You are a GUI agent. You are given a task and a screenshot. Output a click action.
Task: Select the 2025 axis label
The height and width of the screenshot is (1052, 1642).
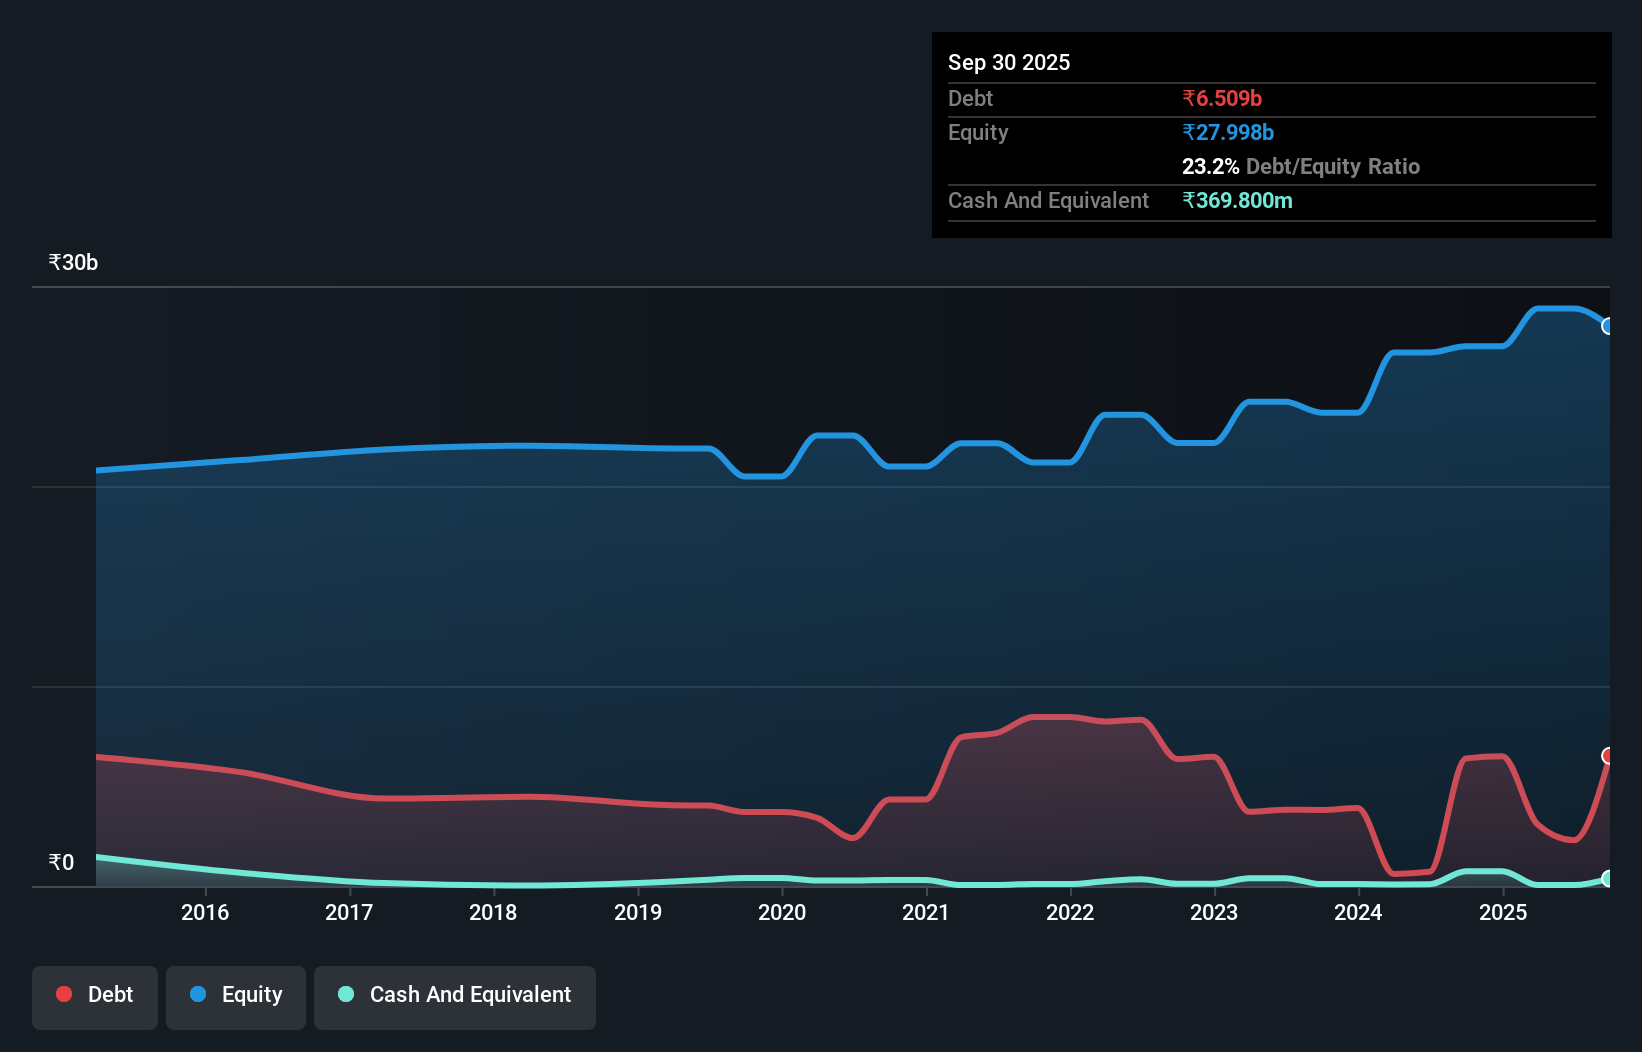[1504, 912]
